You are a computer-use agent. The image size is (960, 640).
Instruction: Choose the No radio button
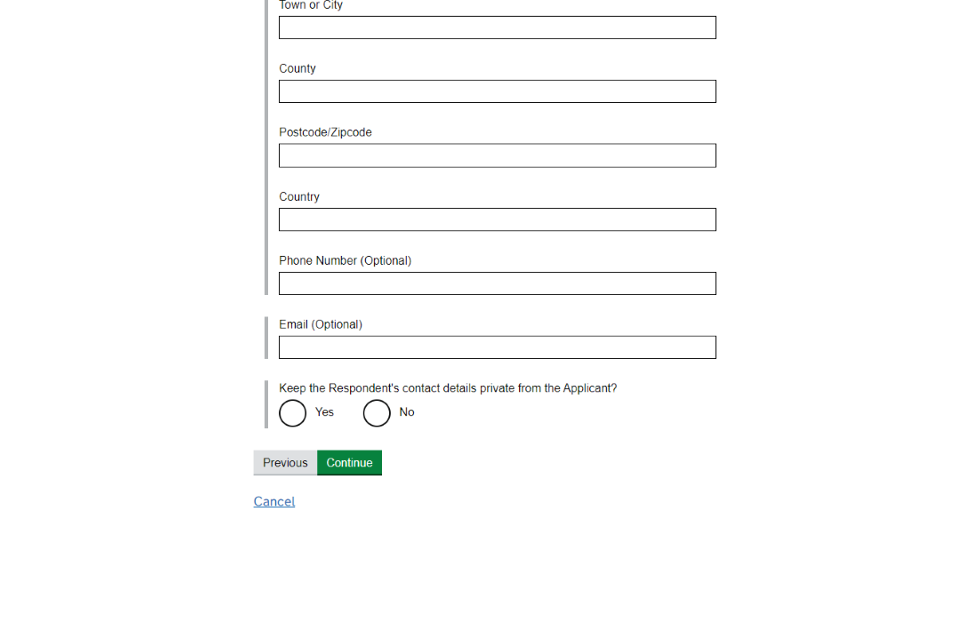tap(377, 413)
